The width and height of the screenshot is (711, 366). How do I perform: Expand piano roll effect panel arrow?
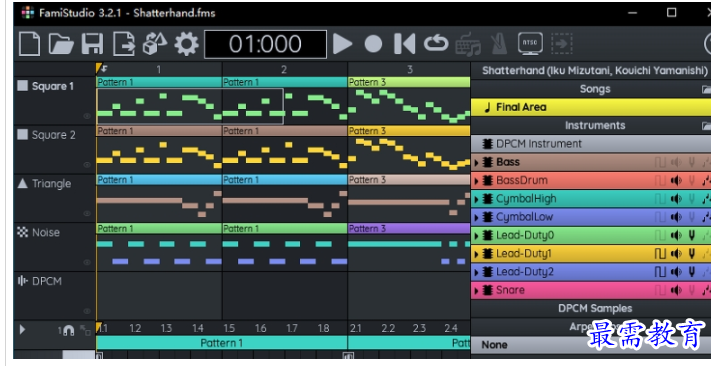22,330
